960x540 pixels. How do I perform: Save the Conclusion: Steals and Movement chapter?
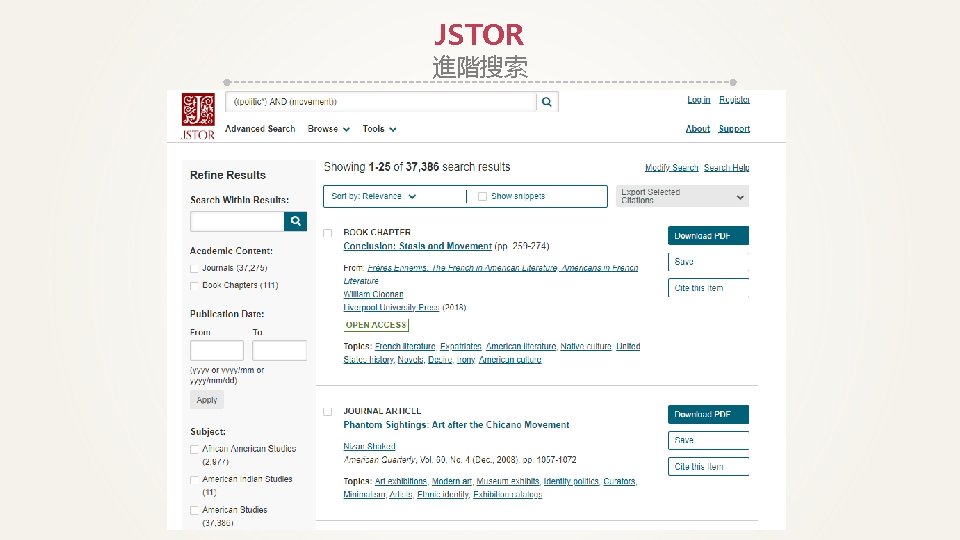(x=708, y=261)
